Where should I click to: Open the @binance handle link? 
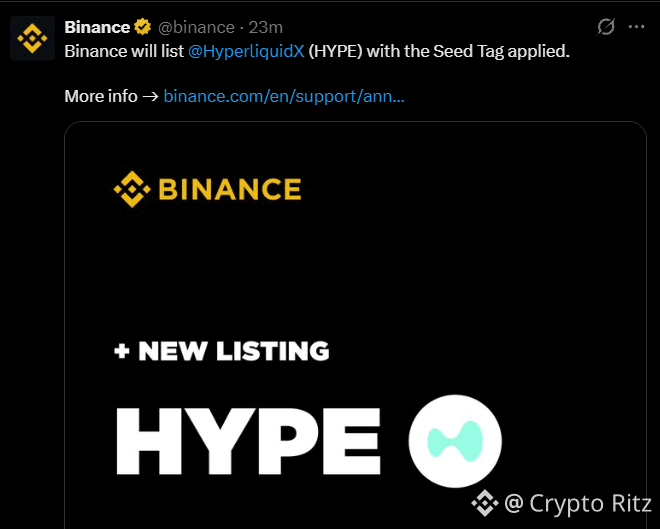click(x=196, y=27)
